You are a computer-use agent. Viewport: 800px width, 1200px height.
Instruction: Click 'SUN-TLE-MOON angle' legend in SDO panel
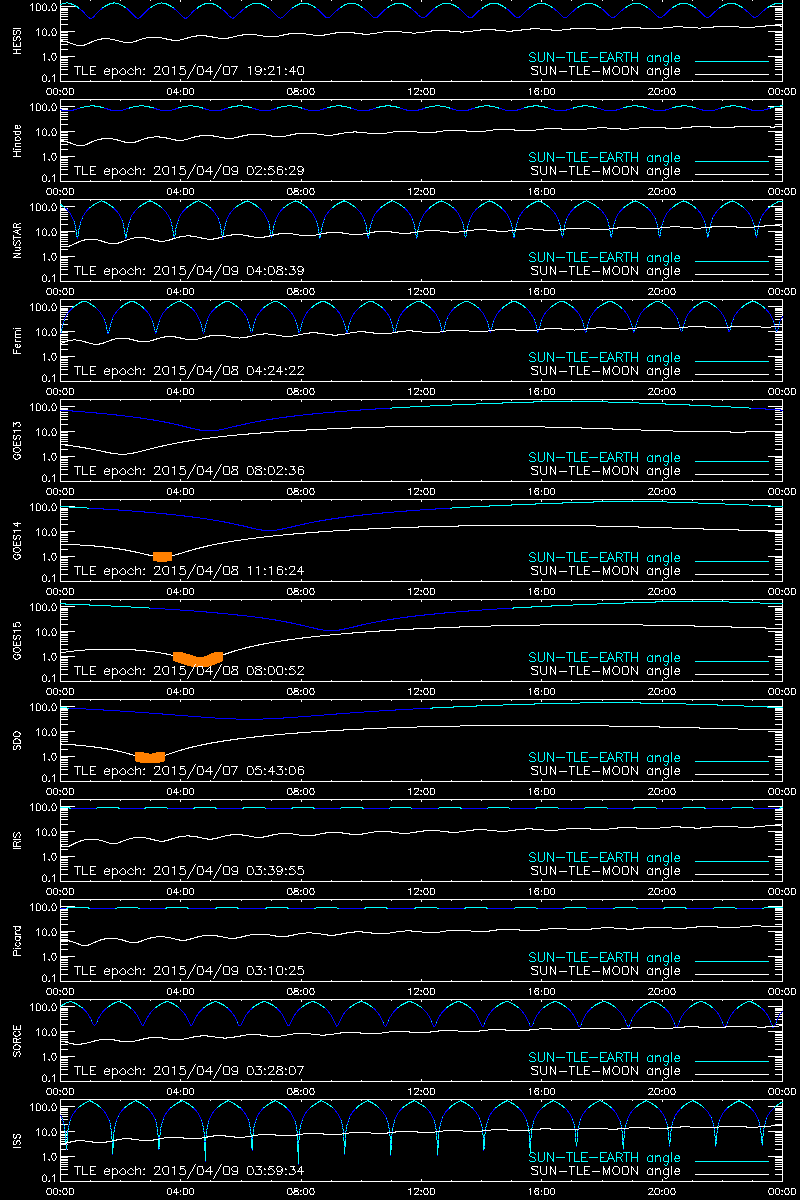(x=604, y=771)
